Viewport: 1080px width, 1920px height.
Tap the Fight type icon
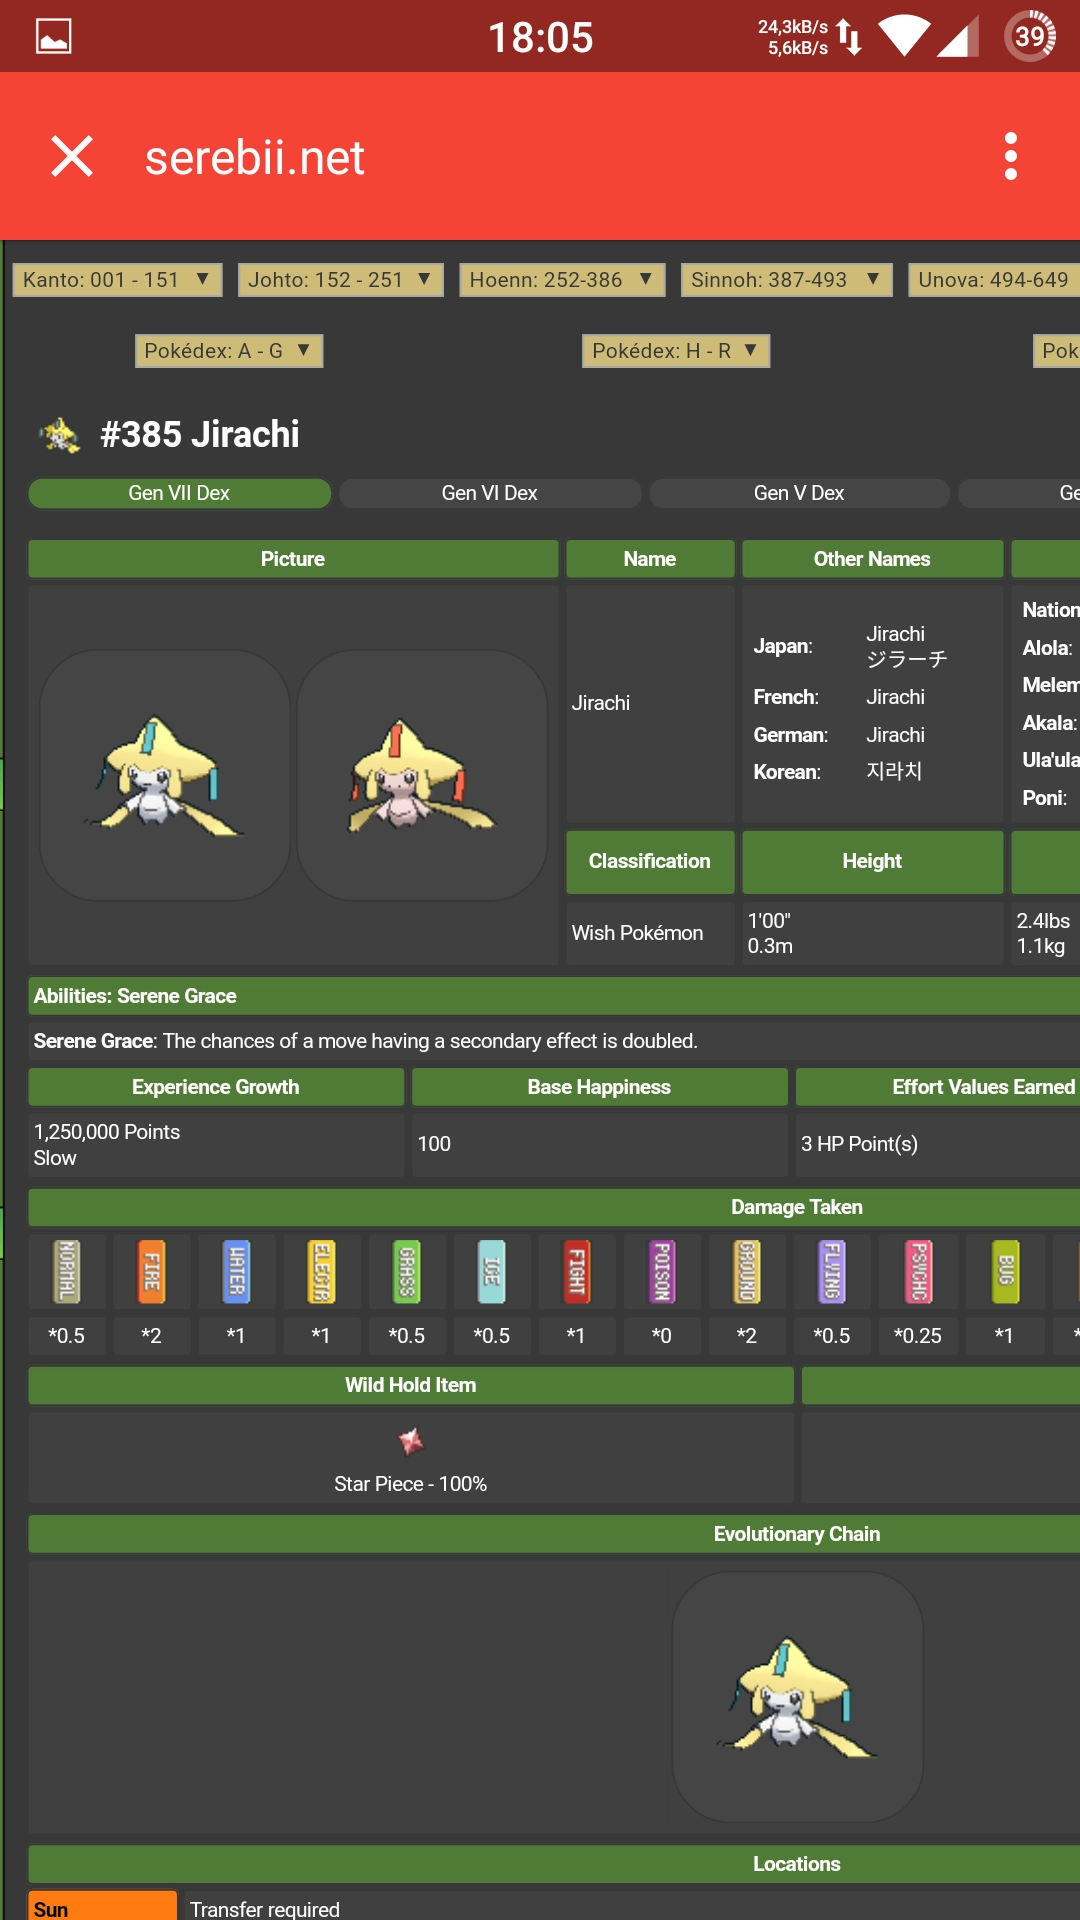coord(576,1271)
